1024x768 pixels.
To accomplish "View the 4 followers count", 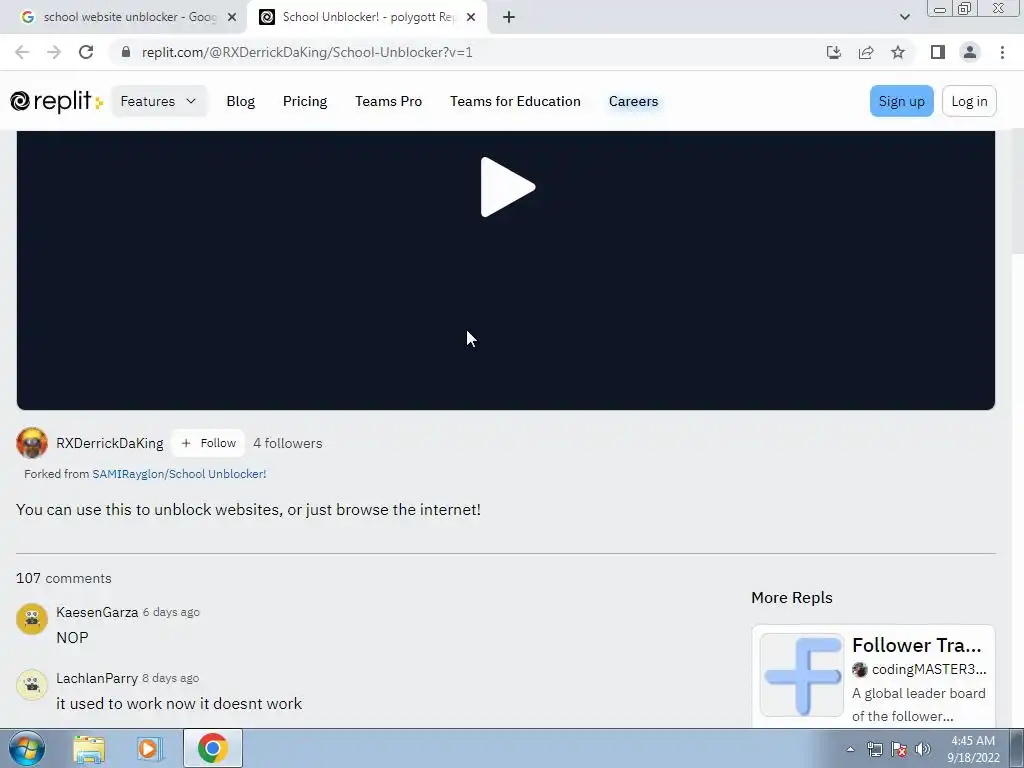I will click(x=287, y=443).
